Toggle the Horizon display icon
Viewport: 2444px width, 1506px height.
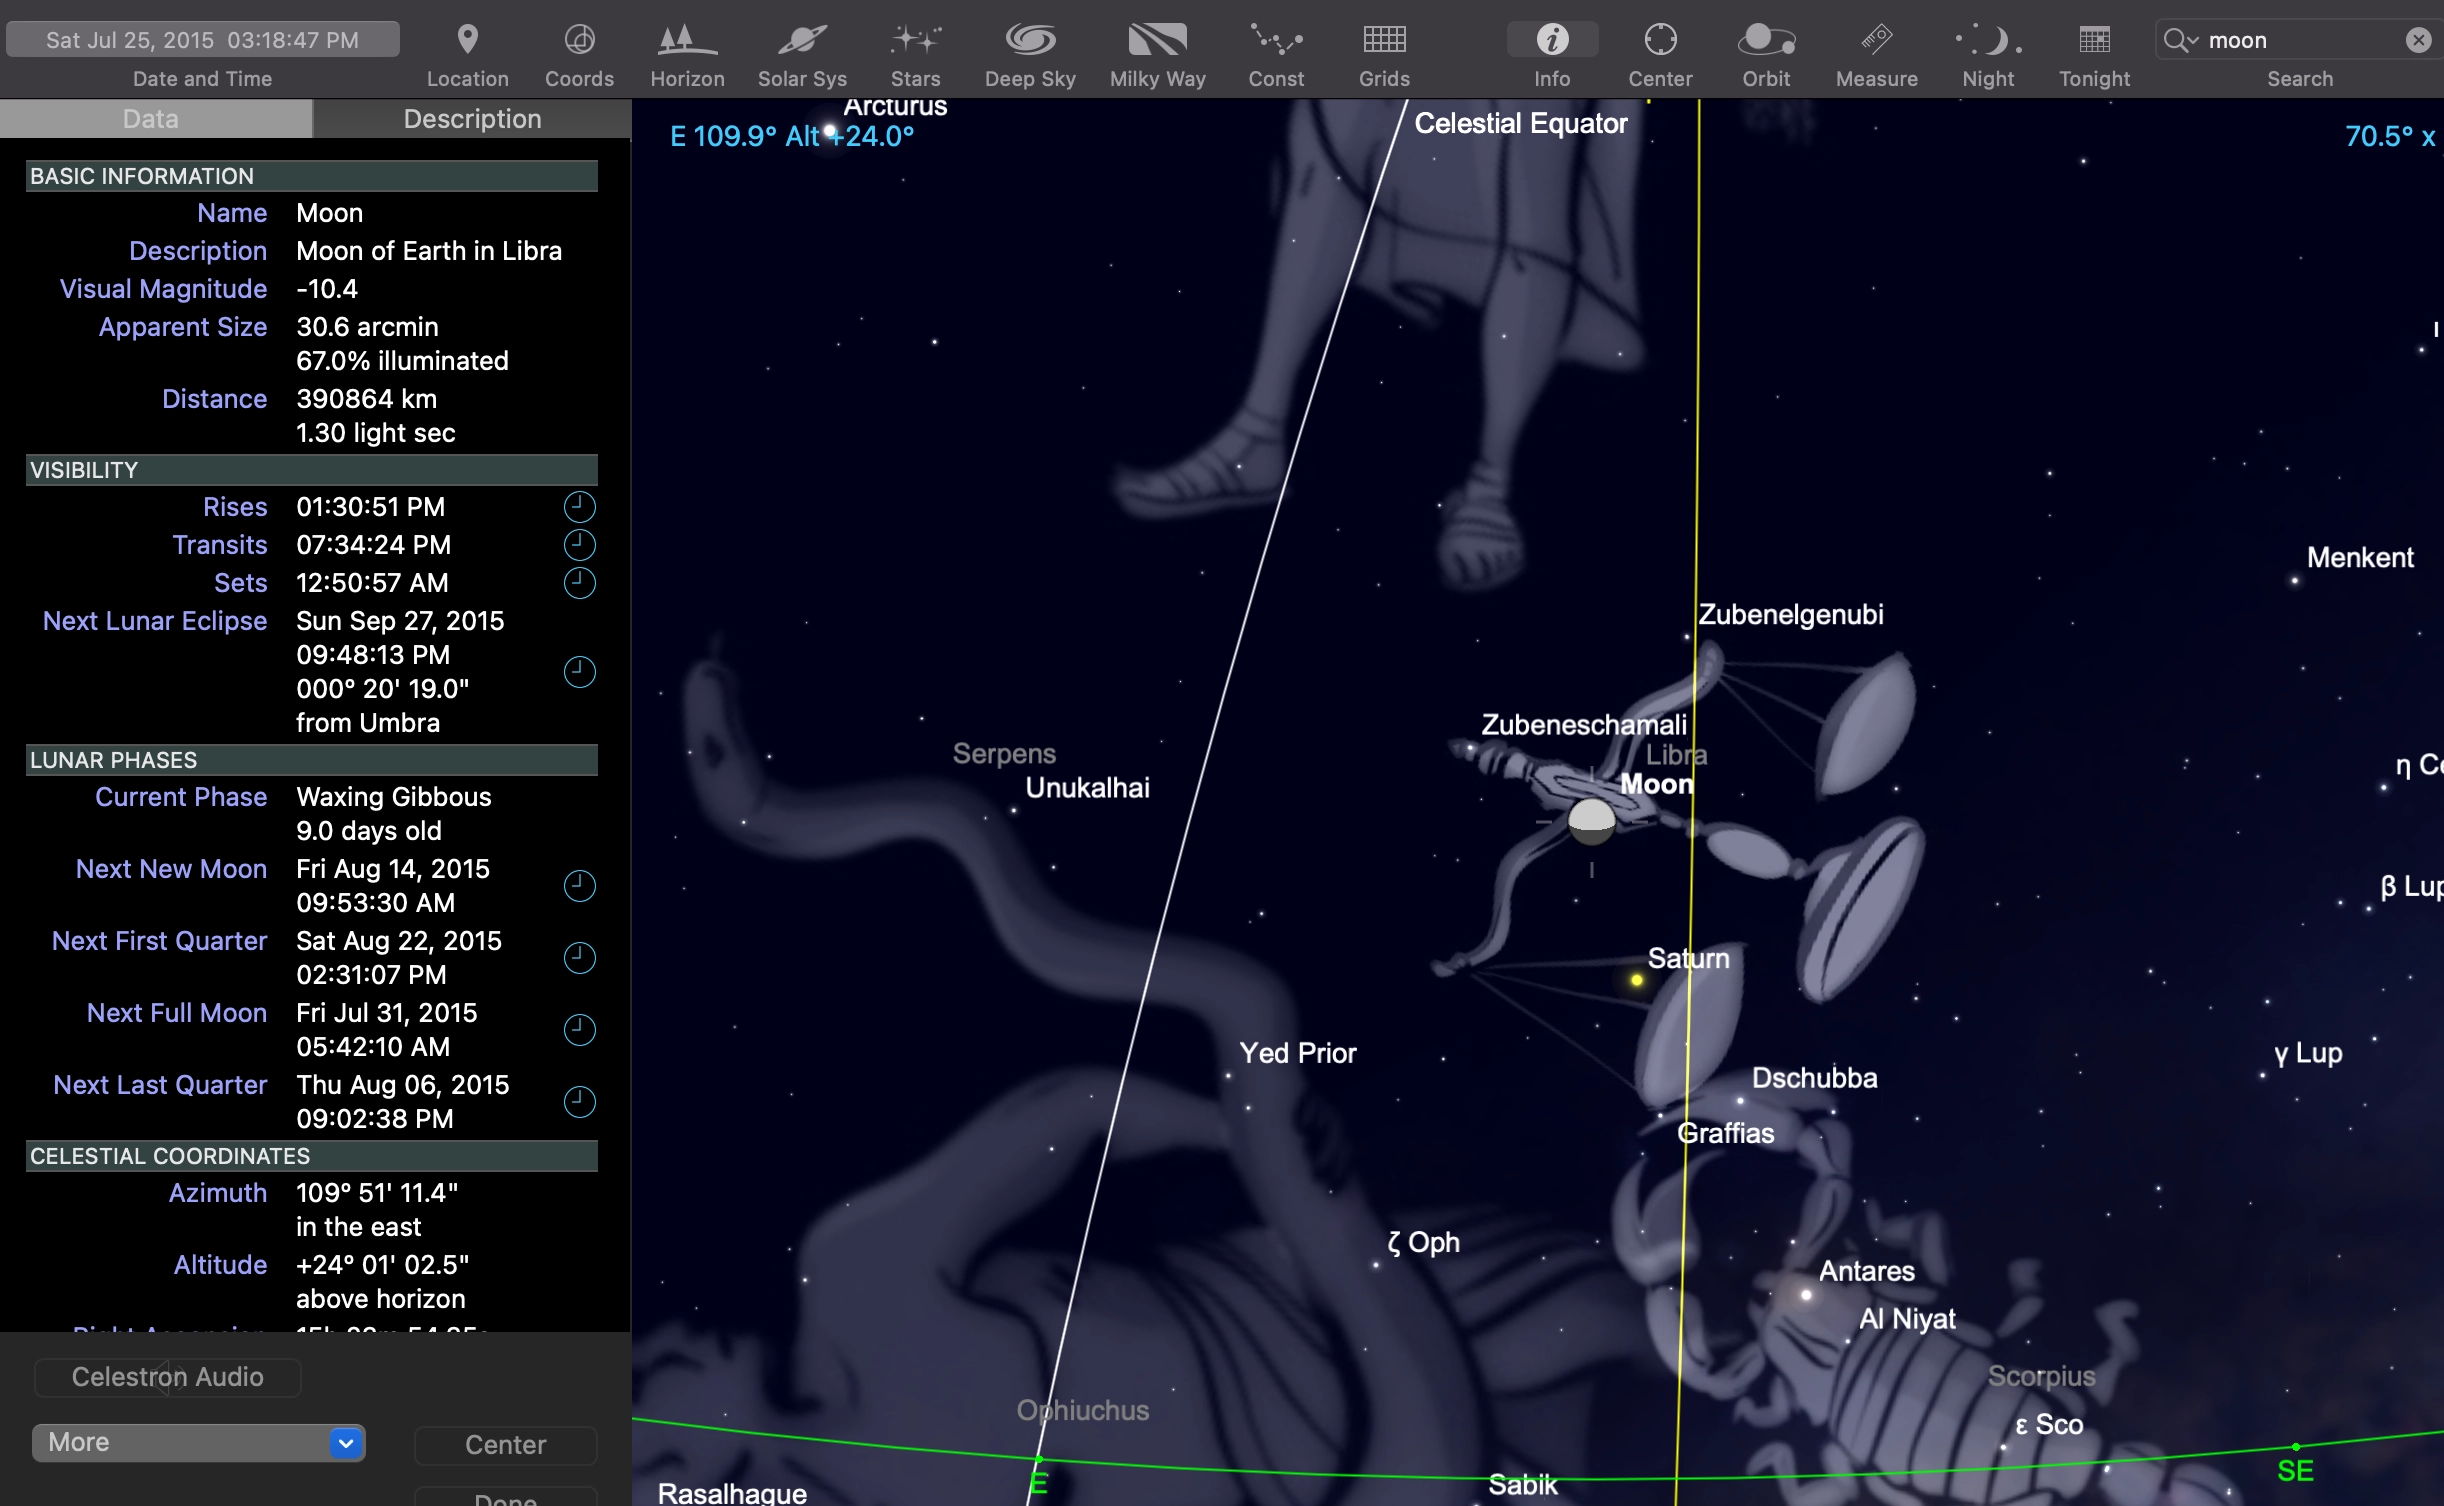(687, 40)
